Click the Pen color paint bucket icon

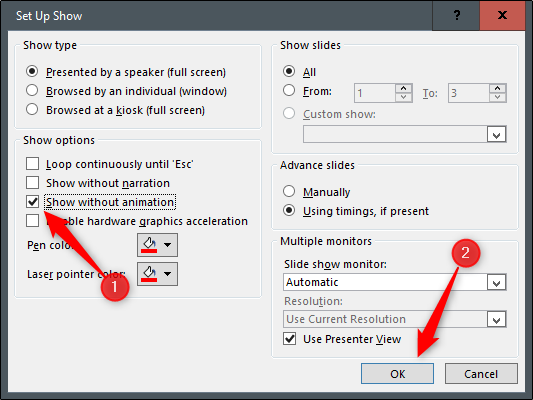pos(149,245)
